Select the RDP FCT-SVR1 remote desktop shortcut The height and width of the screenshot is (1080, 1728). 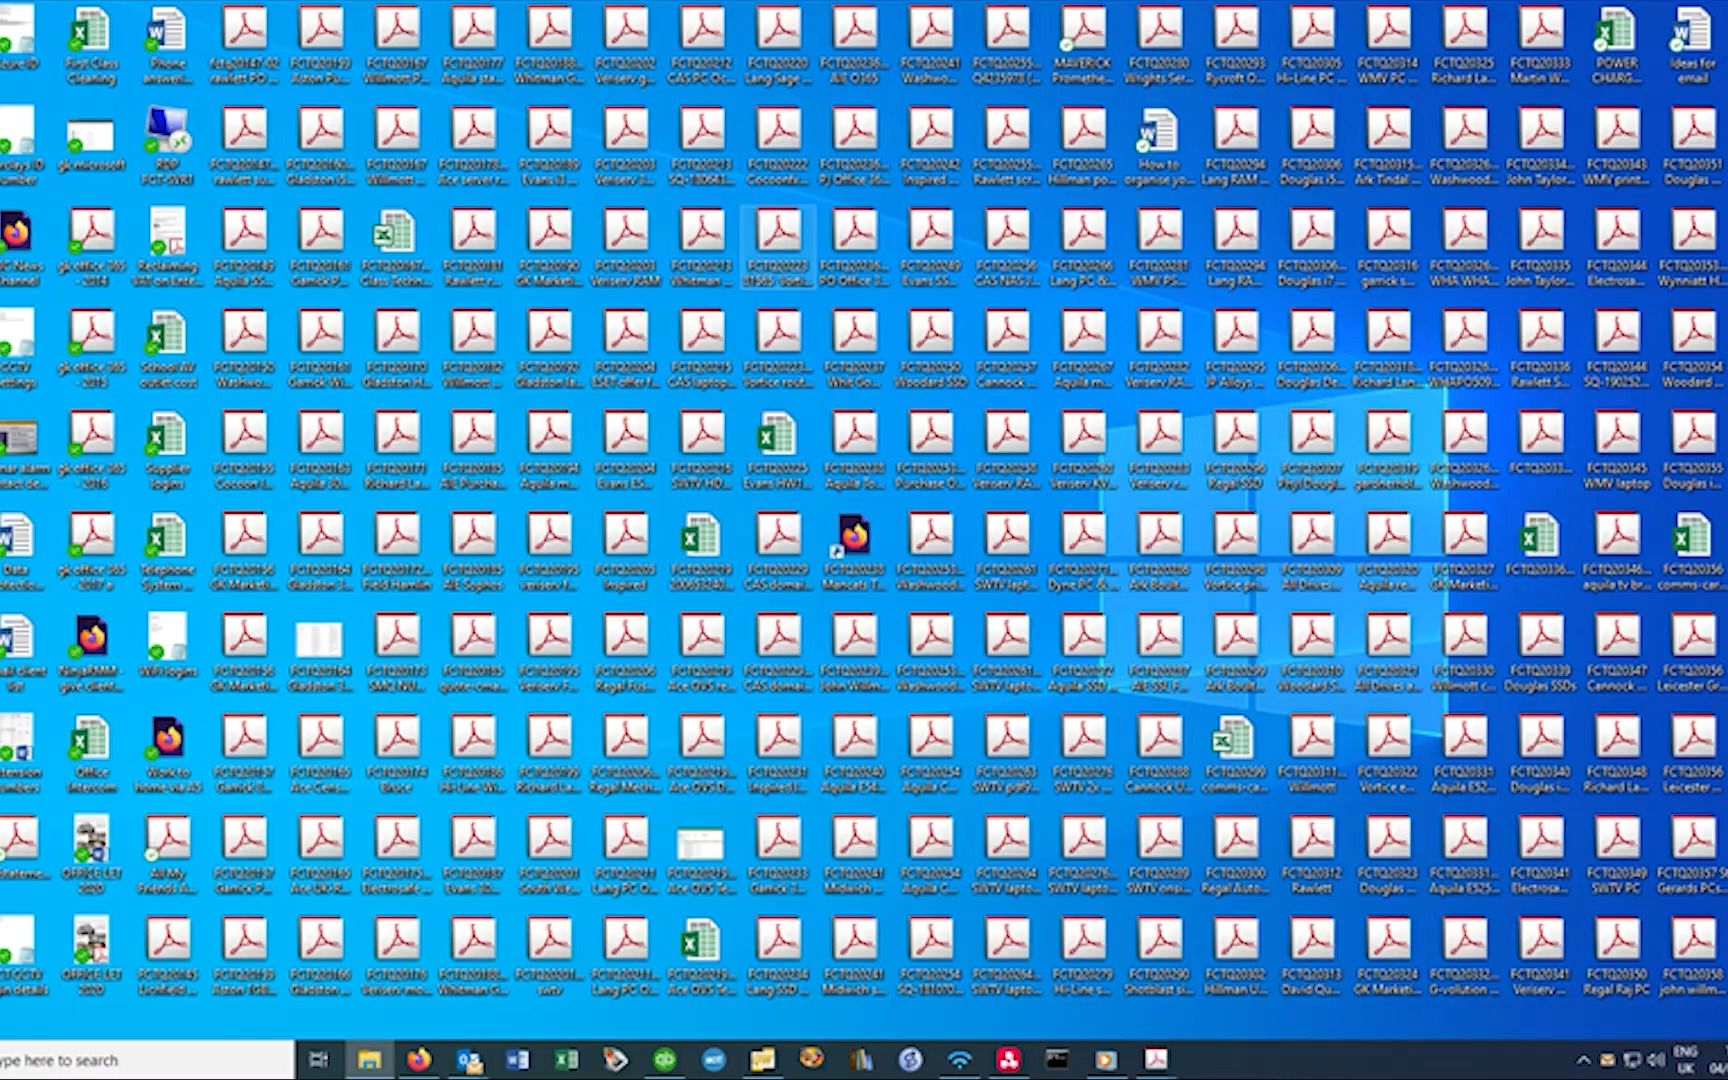coord(168,146)
